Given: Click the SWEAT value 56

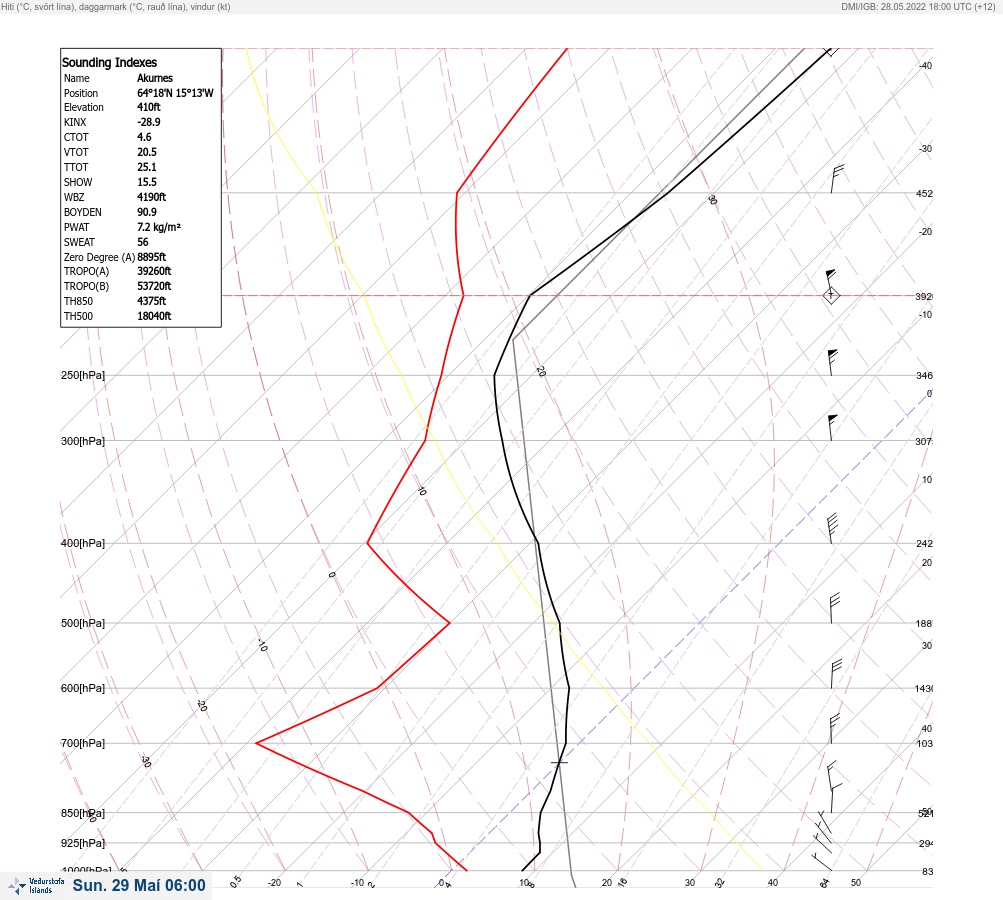Looking at the screenshot, I should click(143, 242).
